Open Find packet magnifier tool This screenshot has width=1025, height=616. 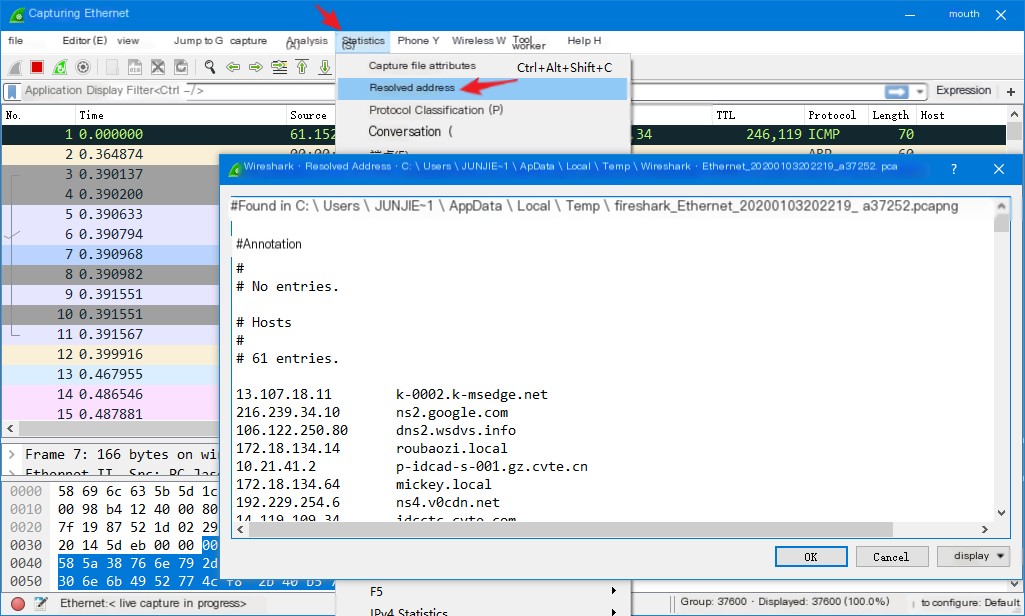pyautogui.click(x=210, y=67)
